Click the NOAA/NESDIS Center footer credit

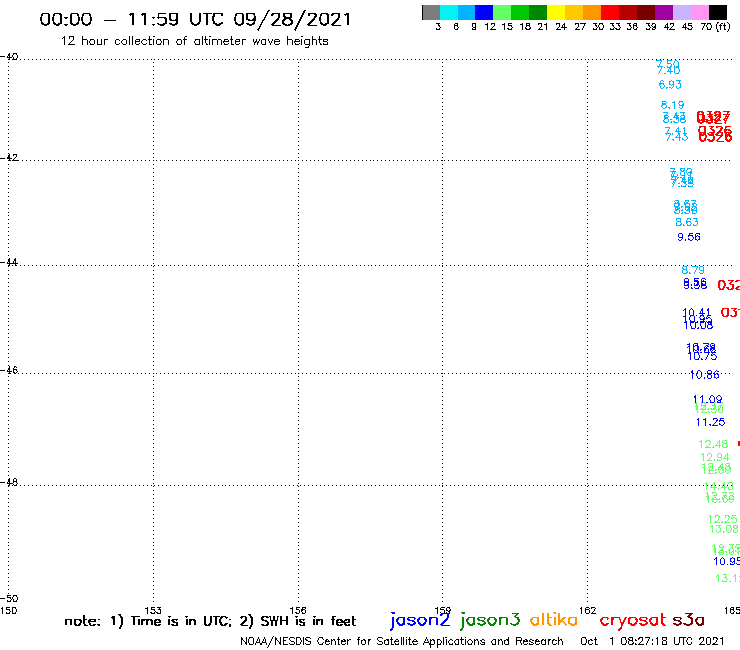pyautogui.click(x=402, y=641)
